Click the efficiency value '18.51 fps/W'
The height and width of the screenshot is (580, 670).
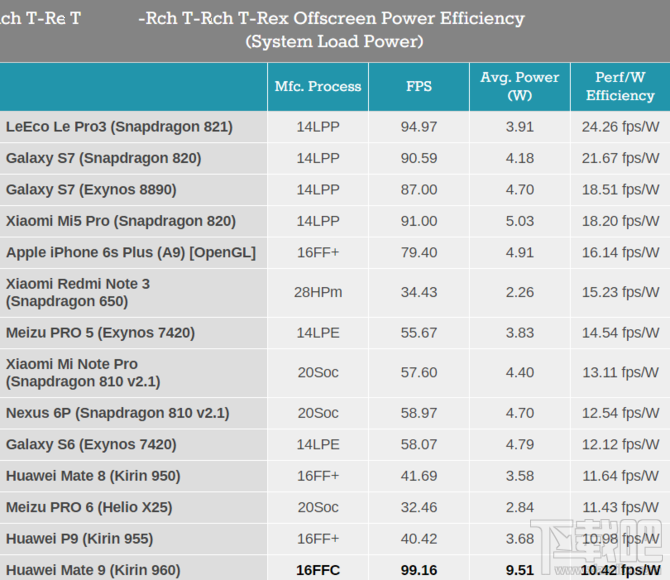pos(620,190)
